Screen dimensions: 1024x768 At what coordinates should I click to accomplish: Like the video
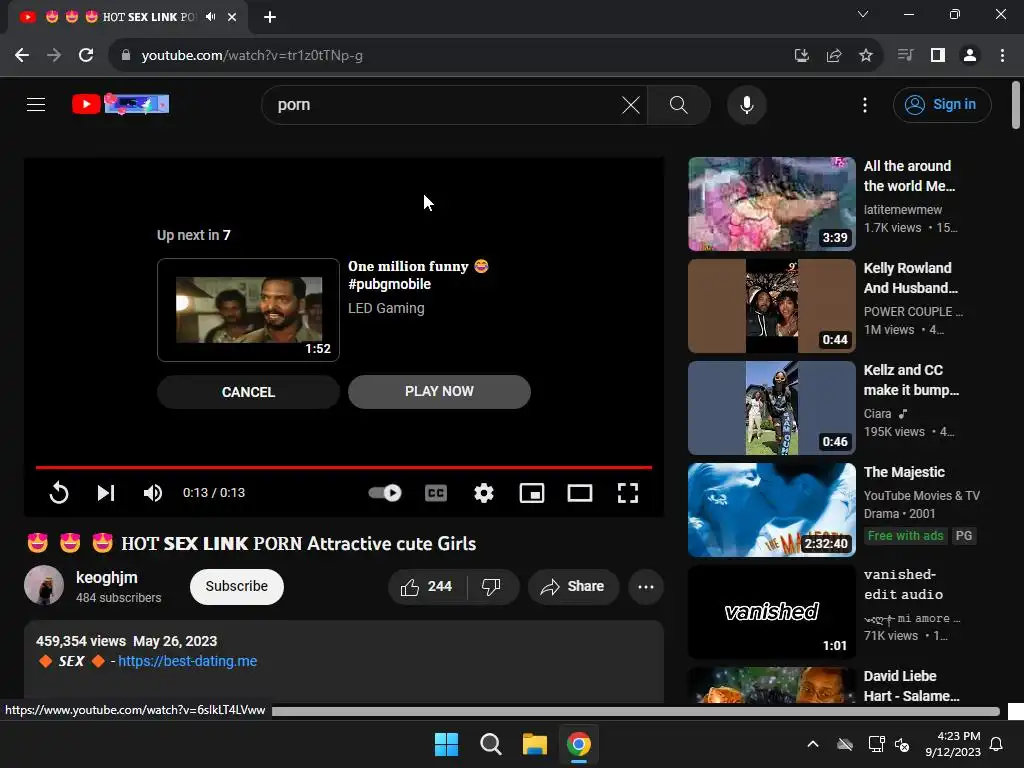coord(426,586)
